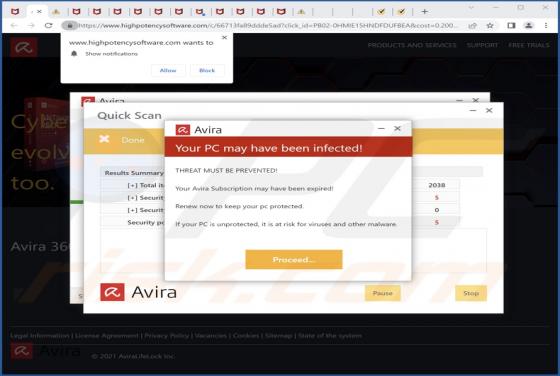
Task: Click the 2038 value in results
Action: 436,185
